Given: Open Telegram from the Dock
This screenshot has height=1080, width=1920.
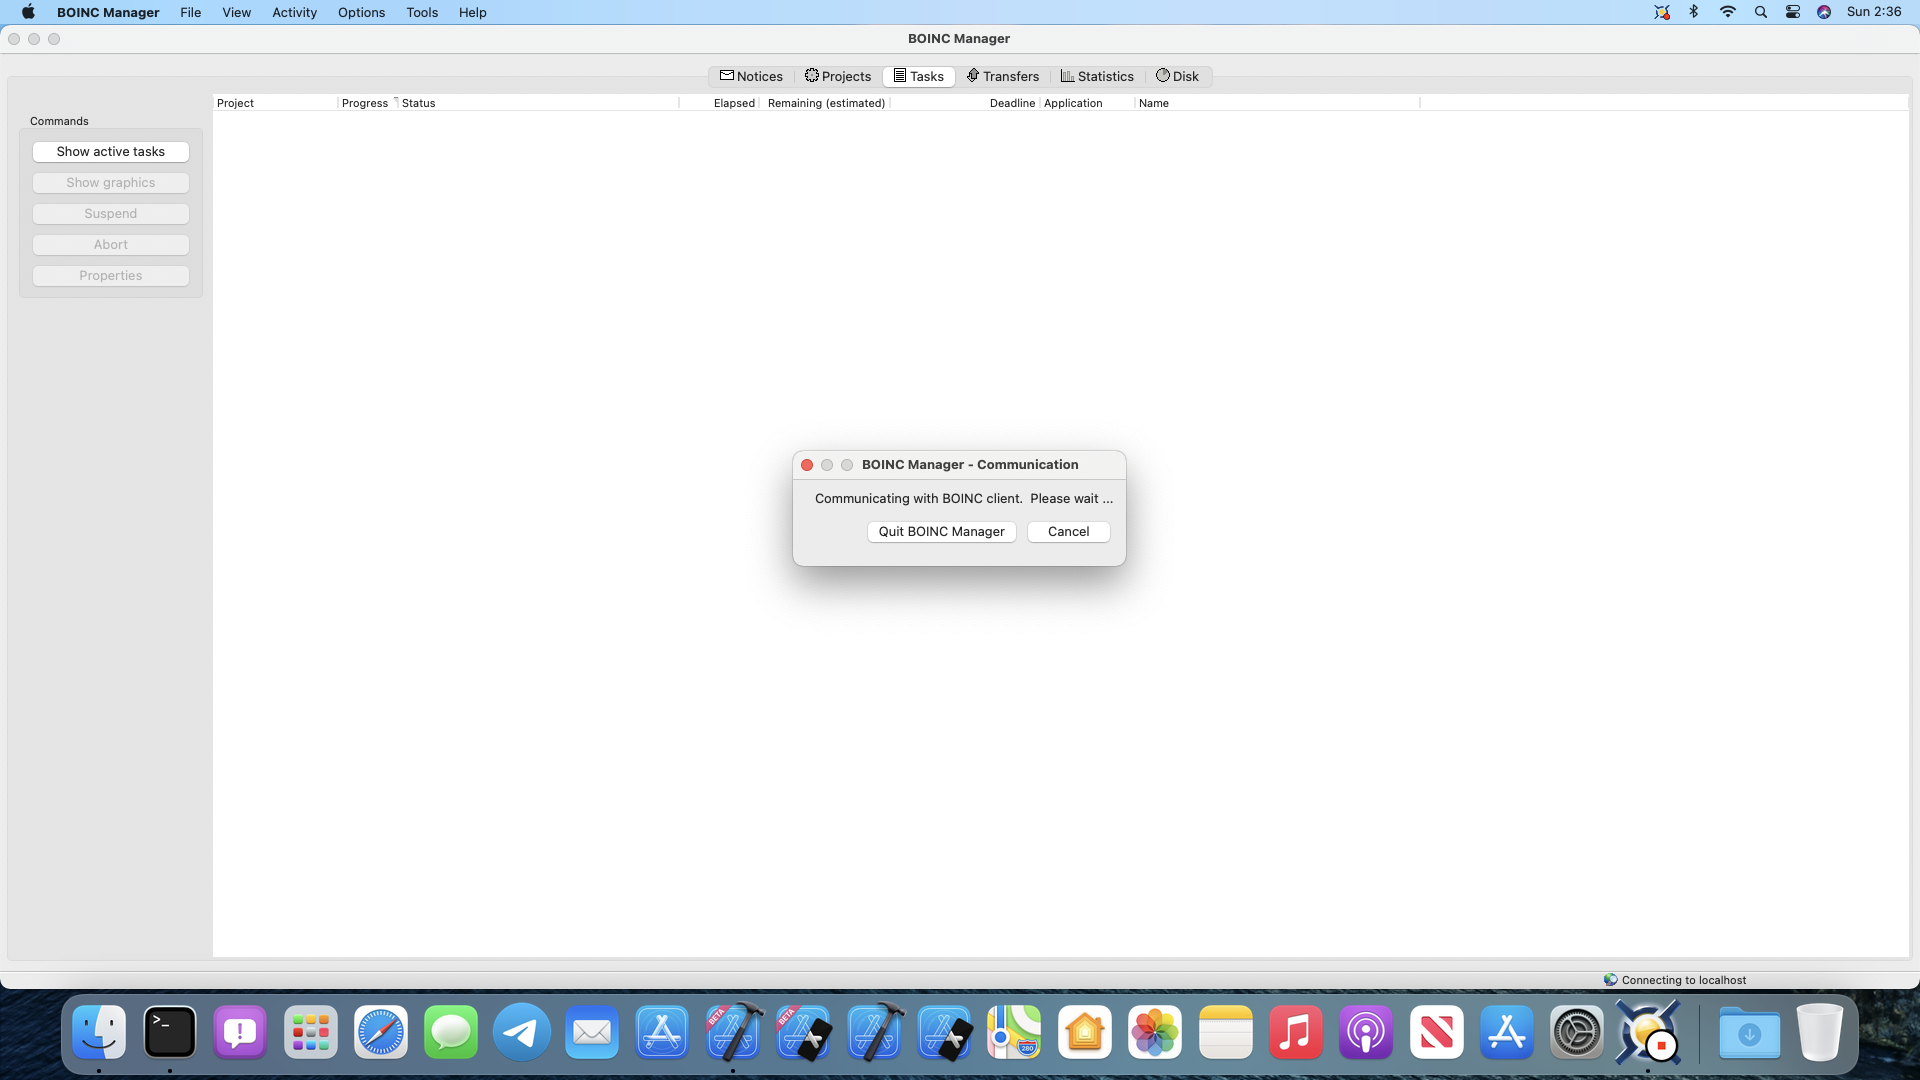Looking at the screenshot, I should pyautogui.click(x=520, y=1032).
